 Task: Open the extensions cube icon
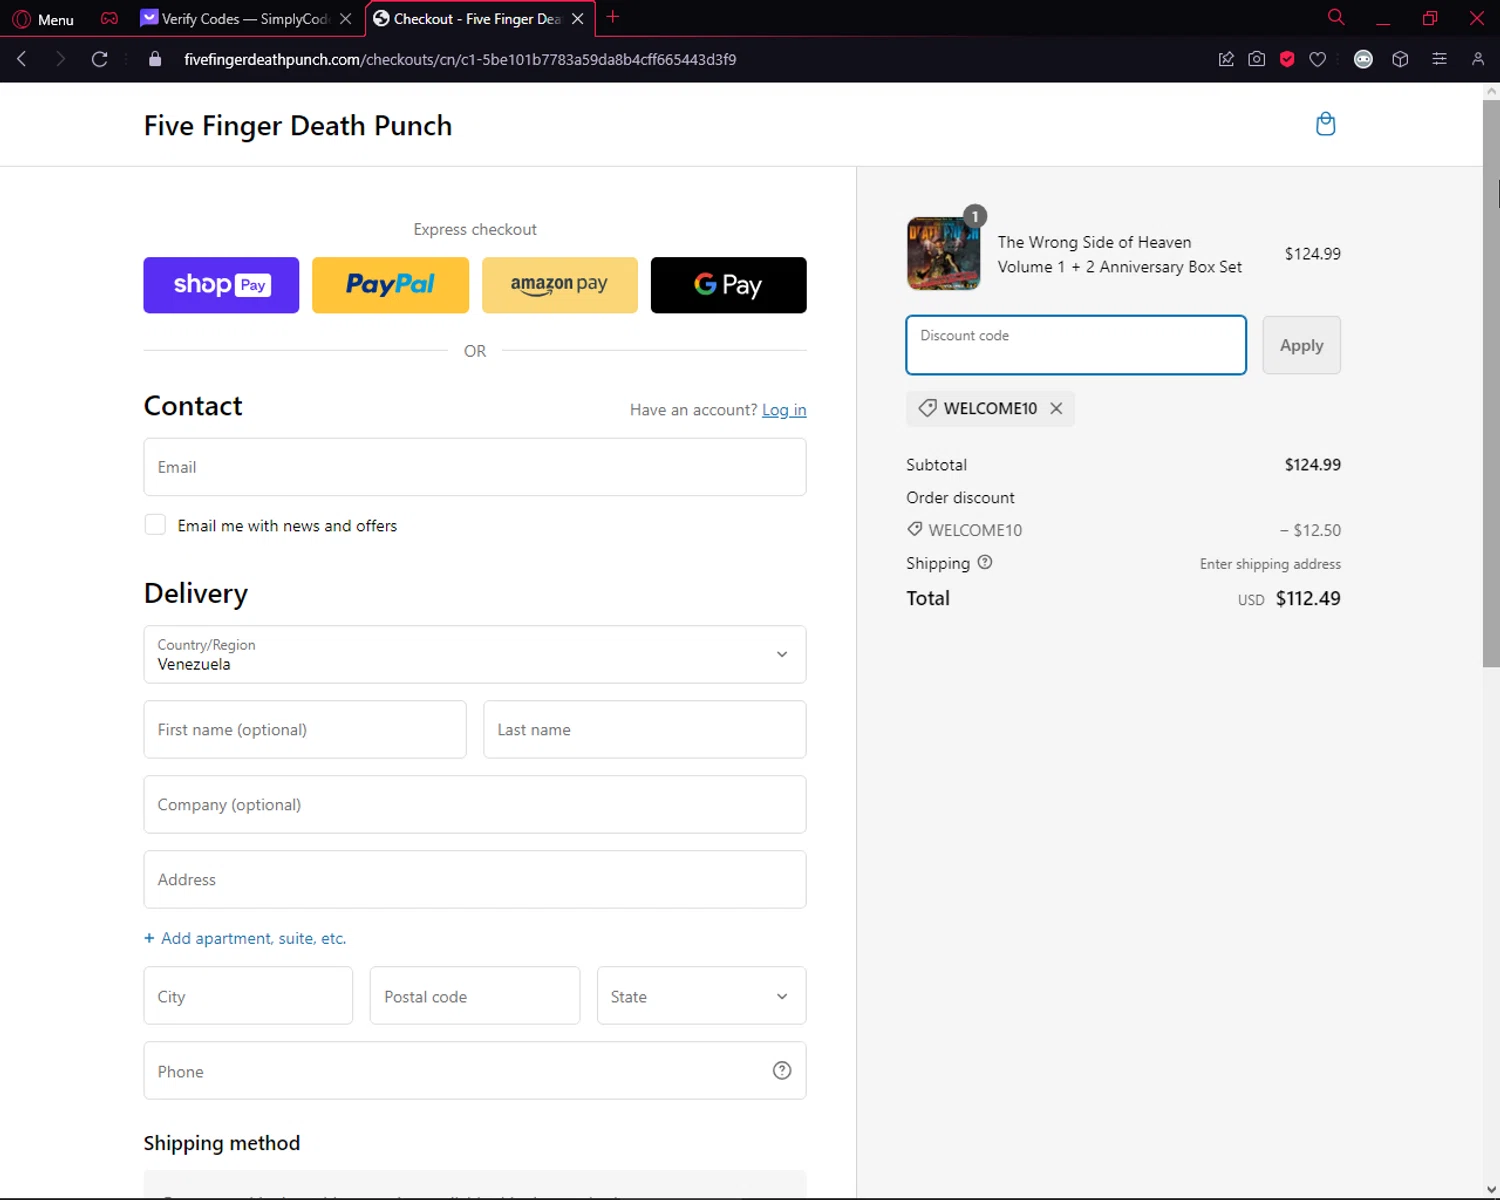point(1400,59)
